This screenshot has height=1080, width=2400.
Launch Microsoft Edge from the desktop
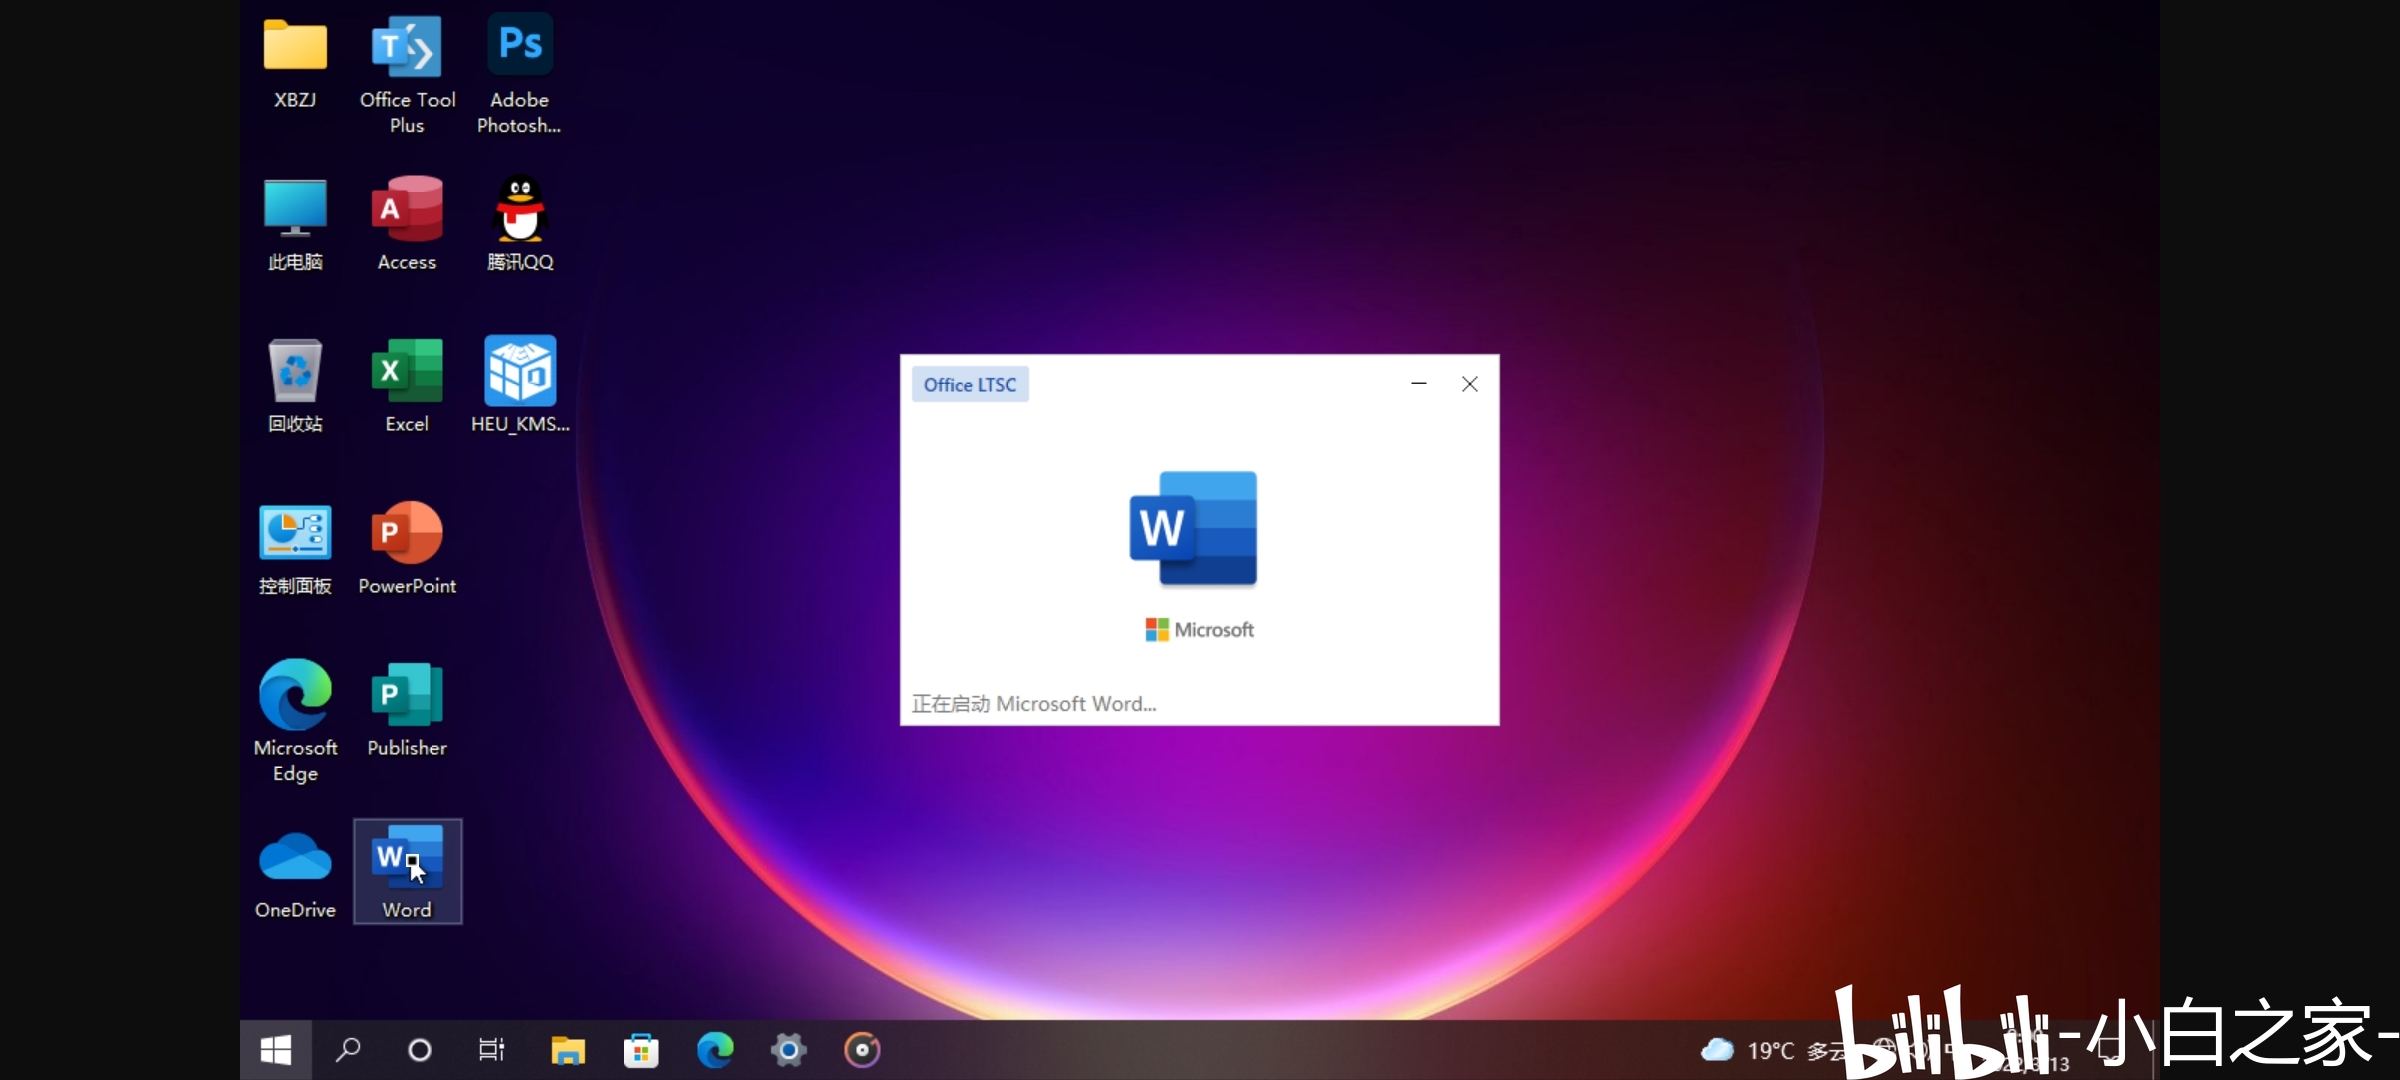[x=294, y=695]
